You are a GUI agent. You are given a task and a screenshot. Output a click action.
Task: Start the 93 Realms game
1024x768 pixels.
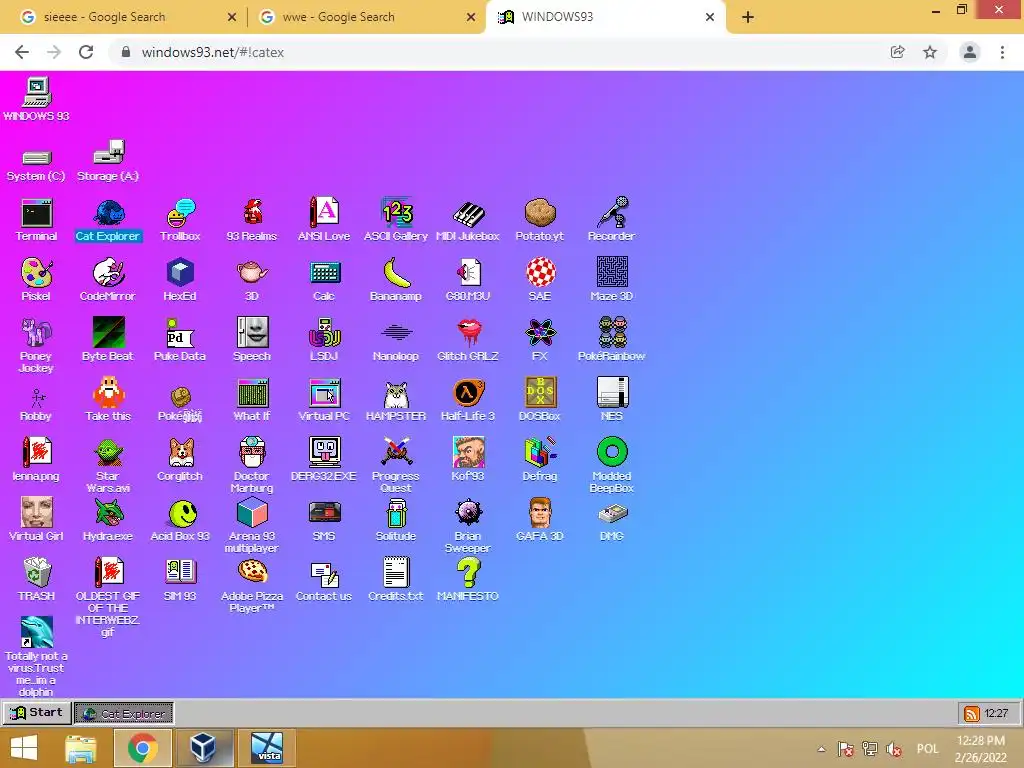pyautogui.click(x=252, y=219)
